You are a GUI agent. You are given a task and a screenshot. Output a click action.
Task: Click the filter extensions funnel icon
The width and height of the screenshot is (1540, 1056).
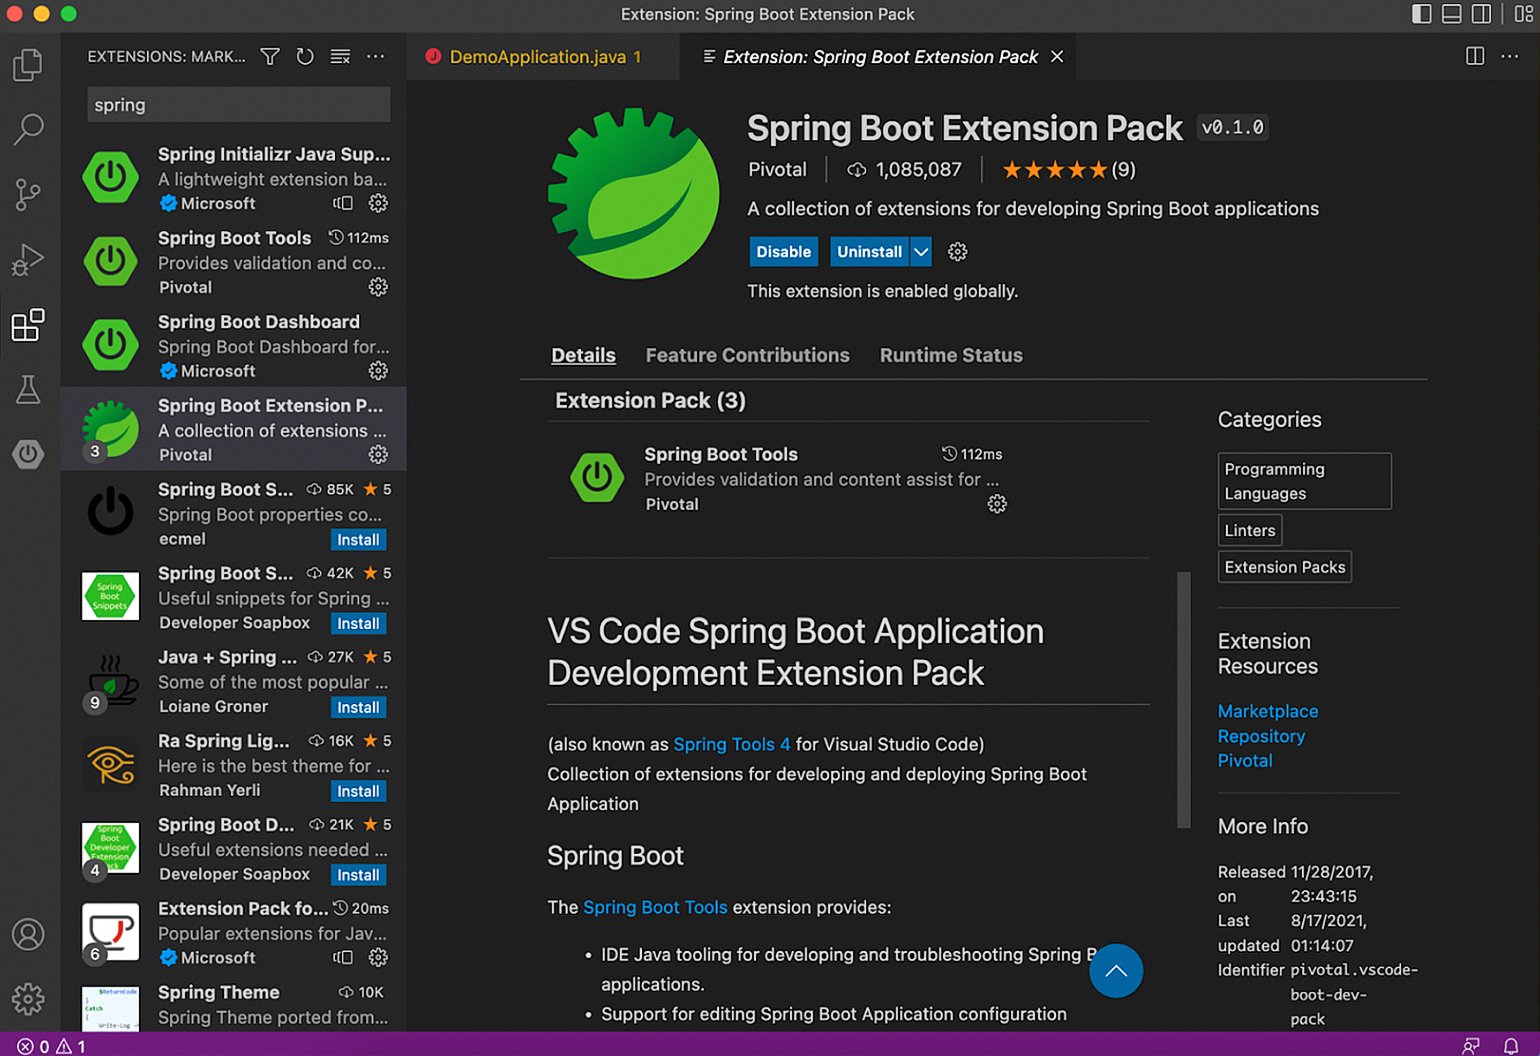[x=270, y=57]
